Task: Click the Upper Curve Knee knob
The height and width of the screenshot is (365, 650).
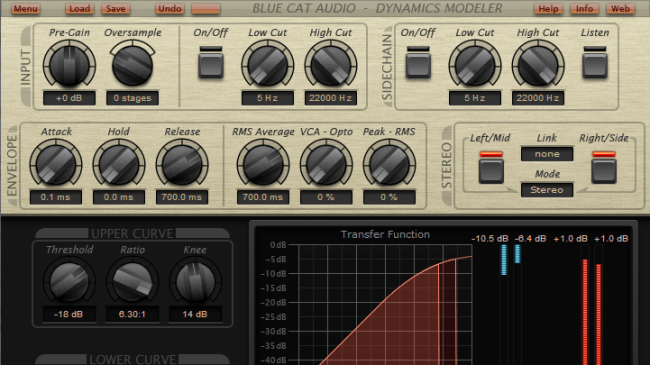Action: click(195, 281)
